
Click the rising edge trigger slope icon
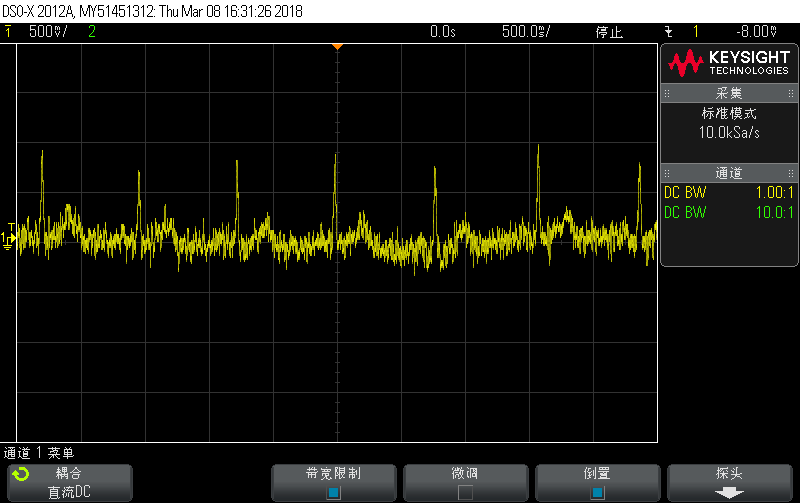[x=668, y=32]
